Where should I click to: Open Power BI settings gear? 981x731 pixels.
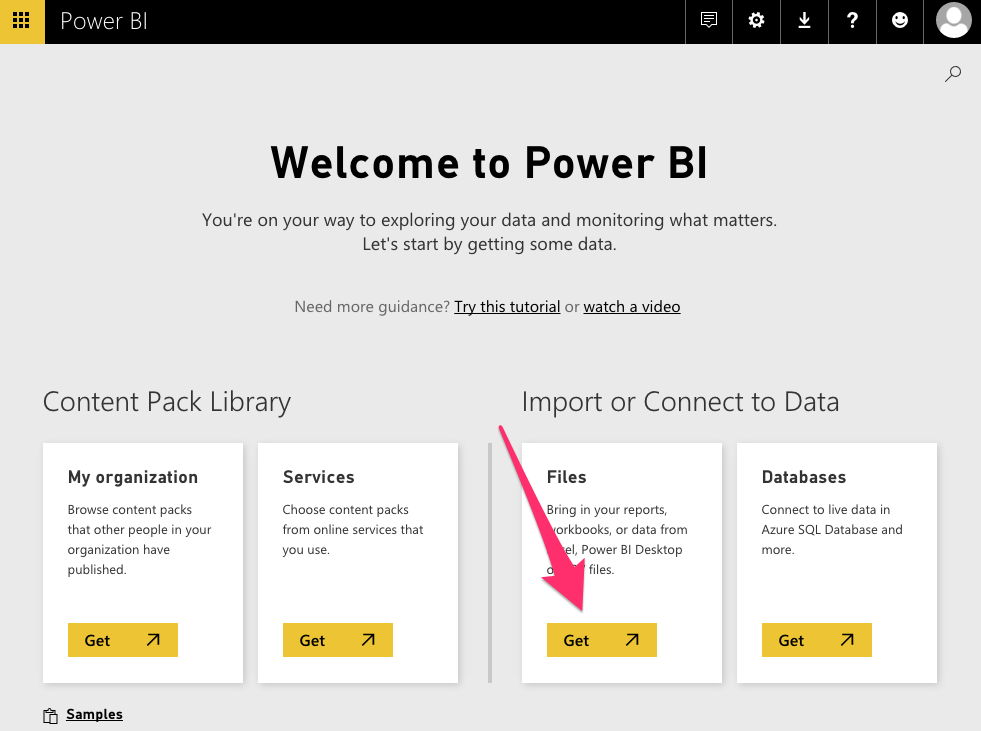coord(756,21)
